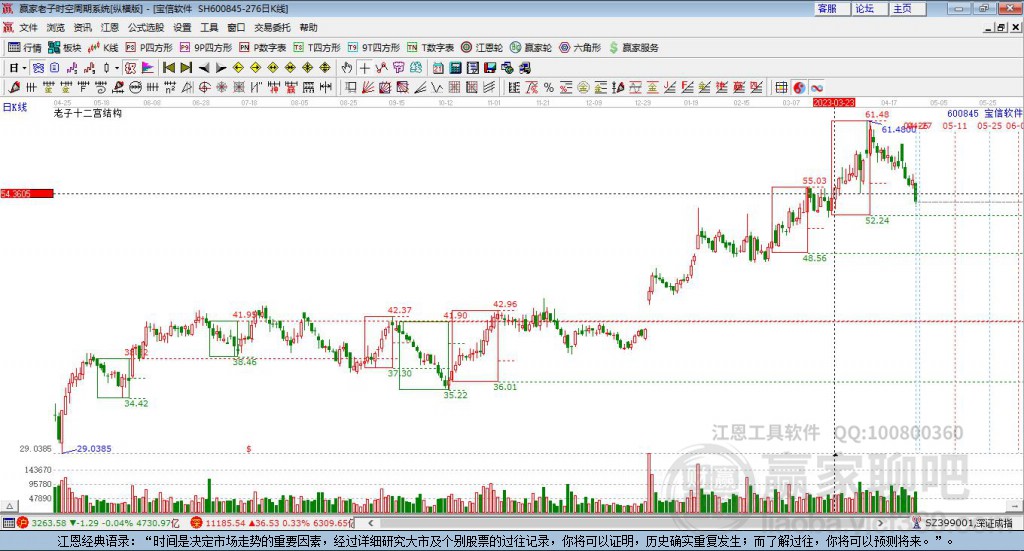Click the 客服 button in title bar
This screenshot has width=1024, height=551.
(831, 8)
